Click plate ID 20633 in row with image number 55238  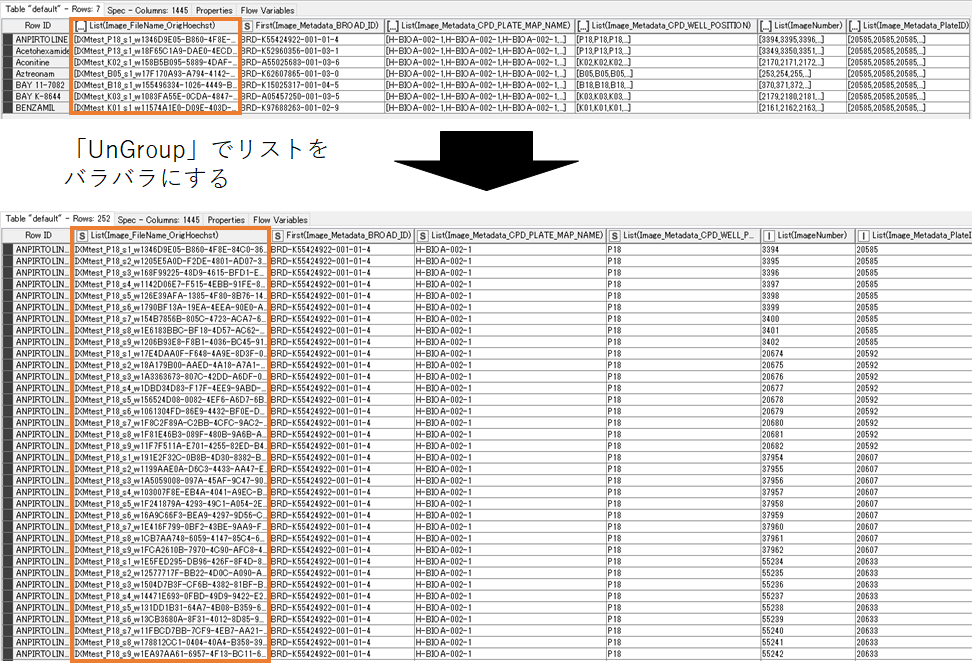[x=912, y=608]
